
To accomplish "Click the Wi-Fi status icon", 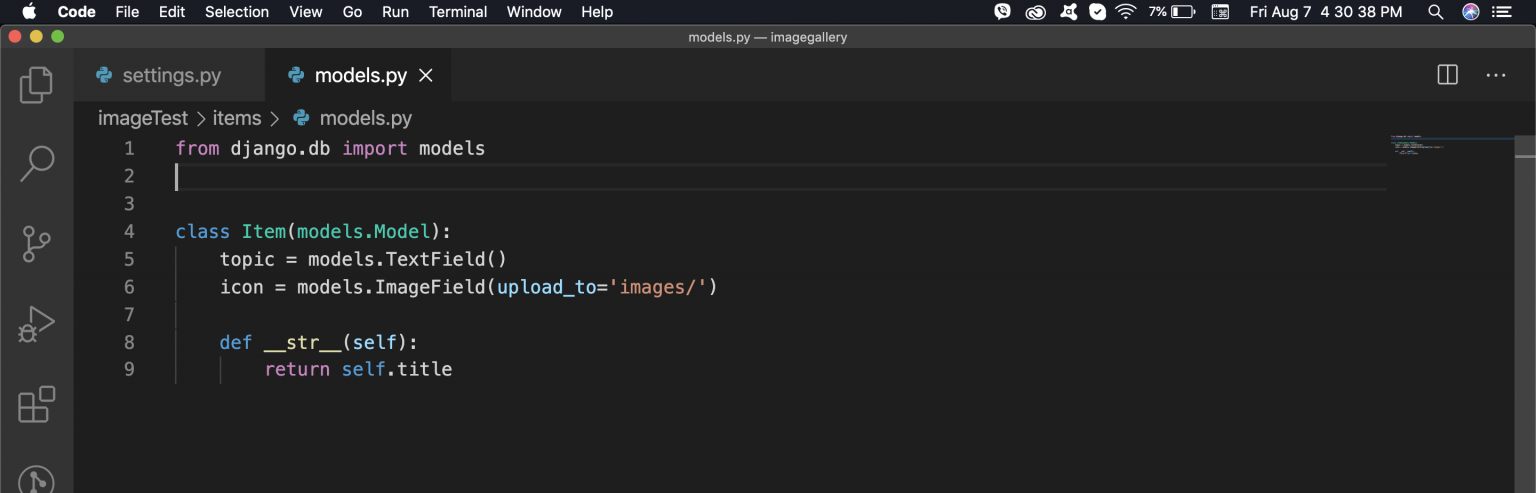I will tap(1127, 12).
